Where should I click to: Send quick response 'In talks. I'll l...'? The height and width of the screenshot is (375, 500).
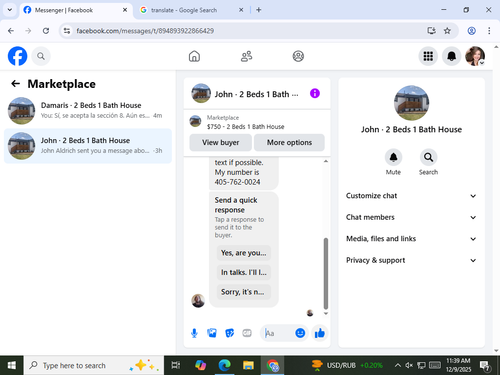point(244,272)
